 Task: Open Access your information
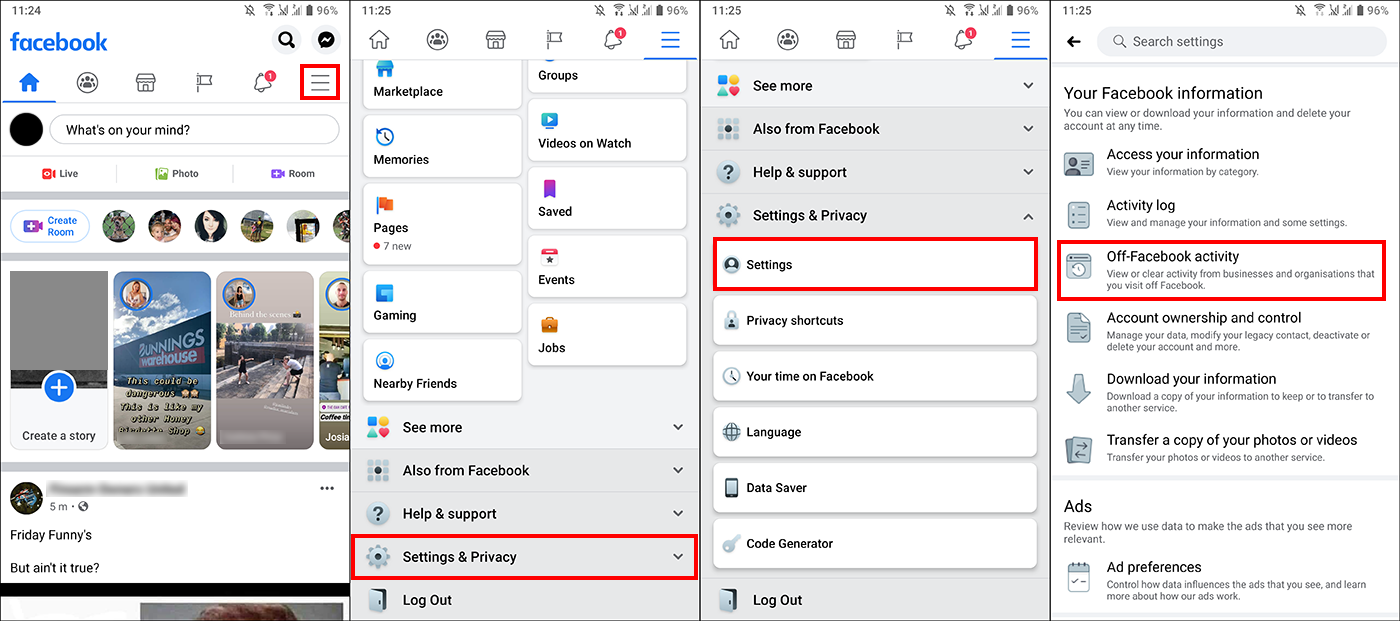[x=1225, y=164]
